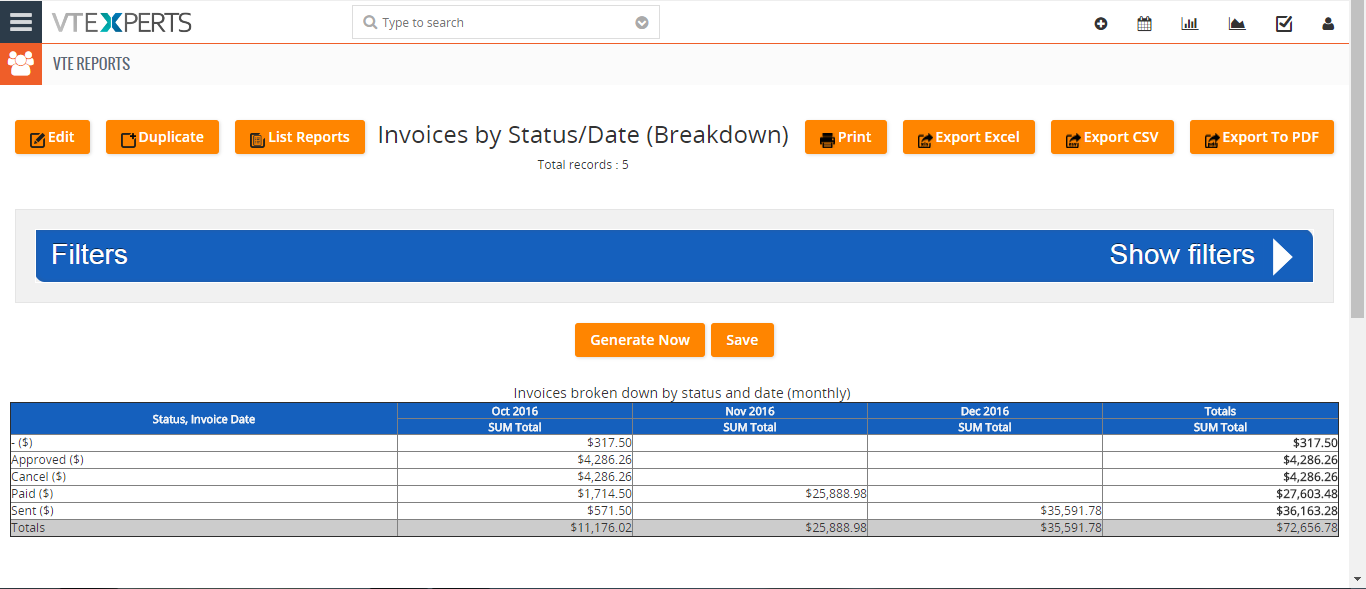Click the Nov 2016 column header

pyautogui.click(x=750, y=411)
